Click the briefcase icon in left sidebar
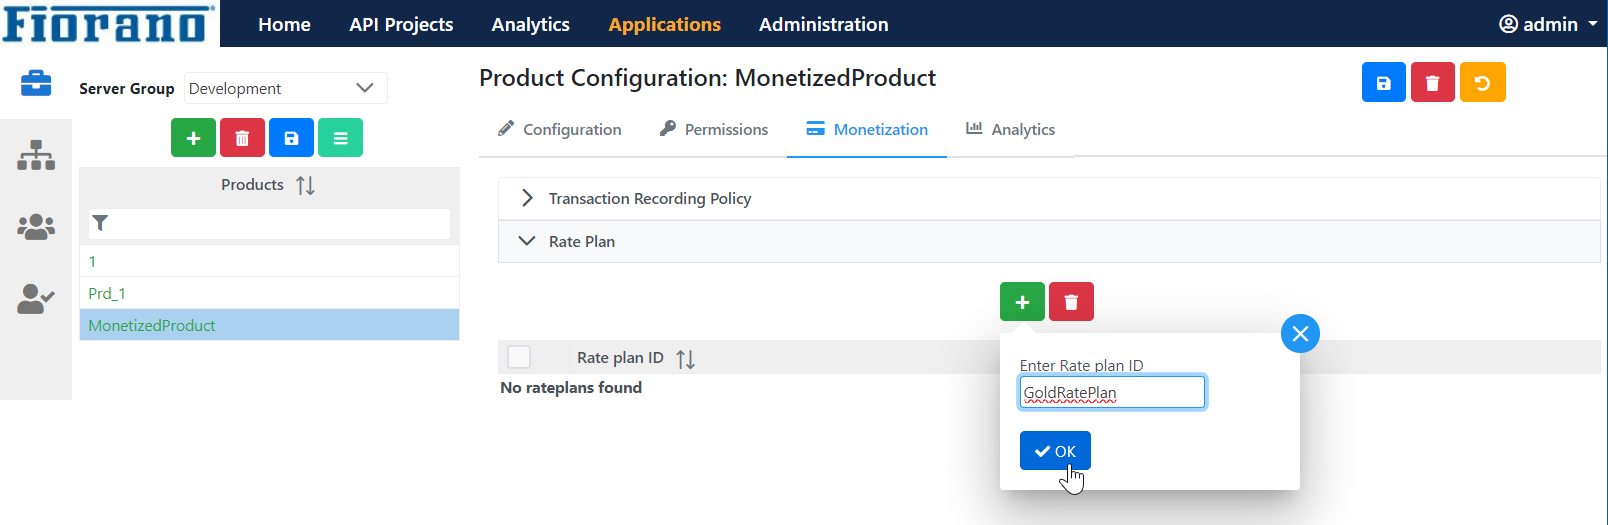 (36, 83)
